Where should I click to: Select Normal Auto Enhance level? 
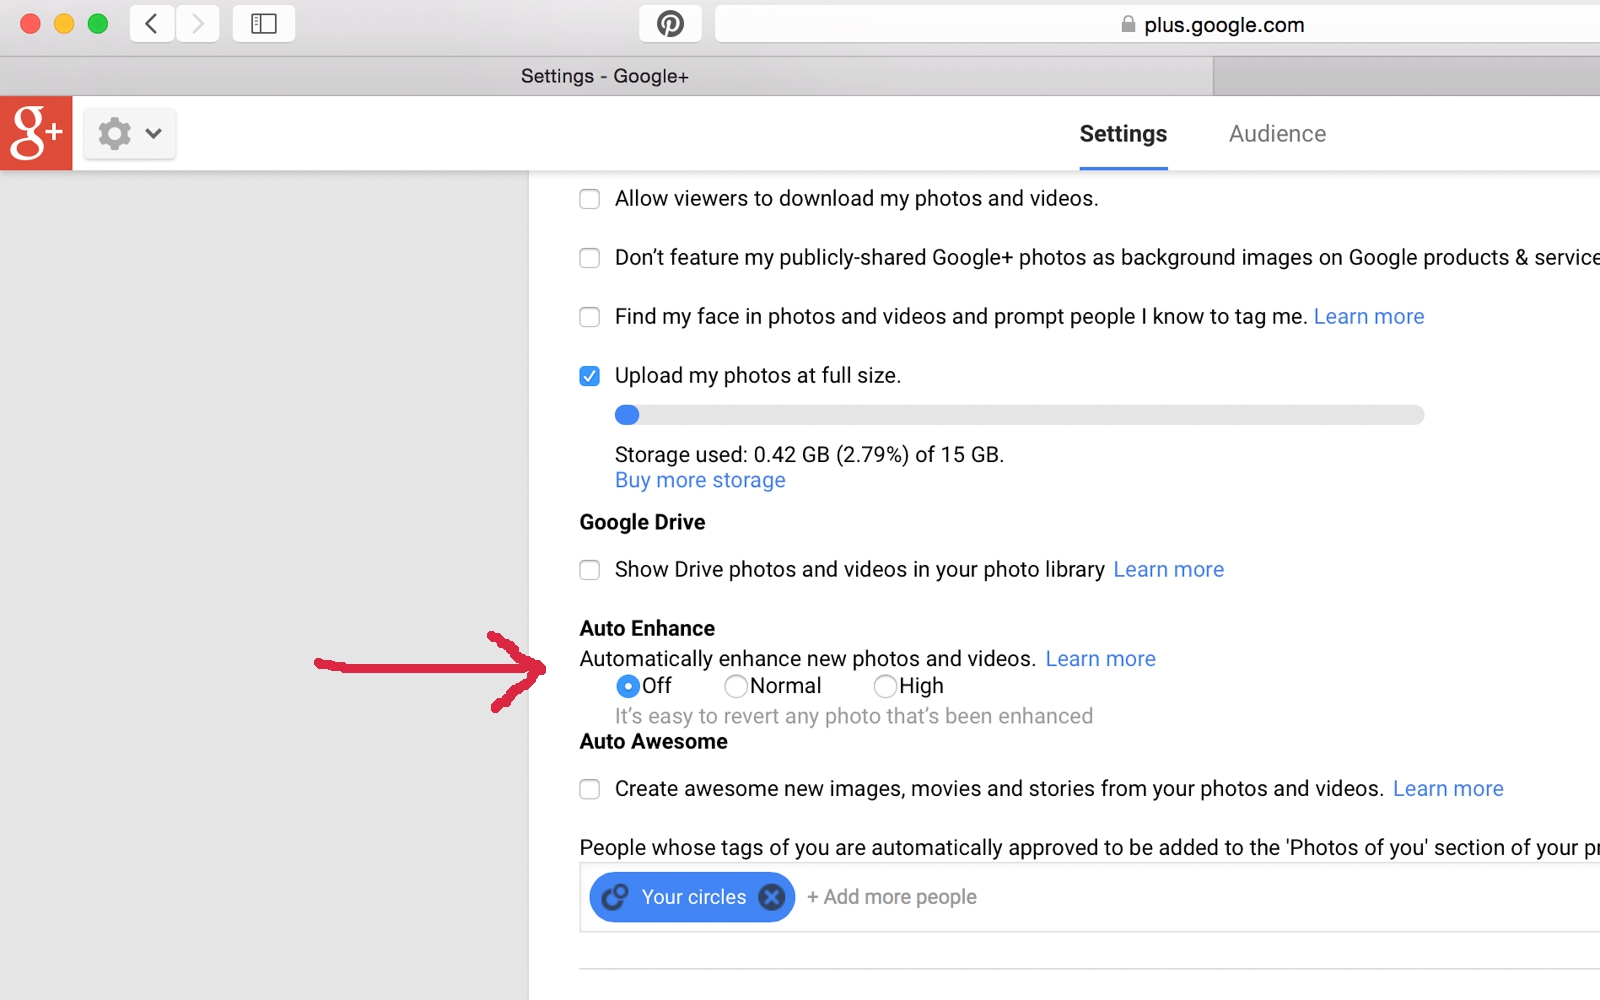point(736,686)
